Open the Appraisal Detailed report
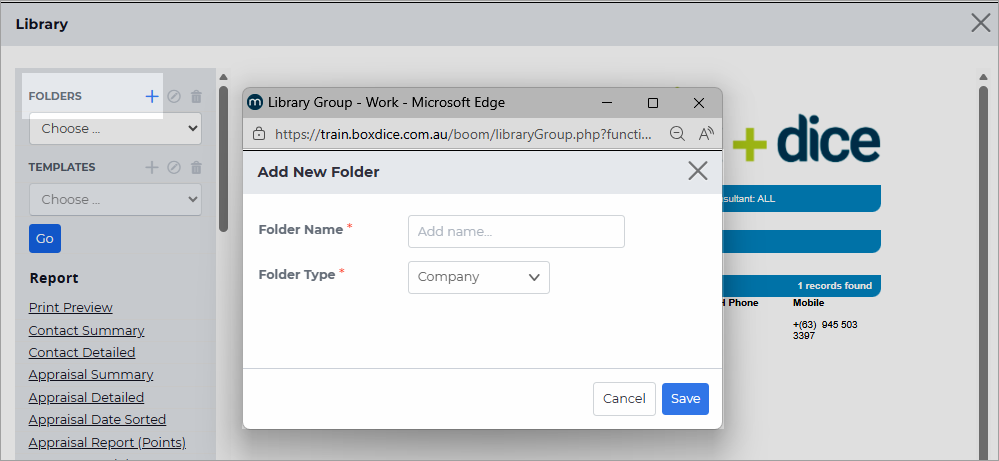 (87, 397)
